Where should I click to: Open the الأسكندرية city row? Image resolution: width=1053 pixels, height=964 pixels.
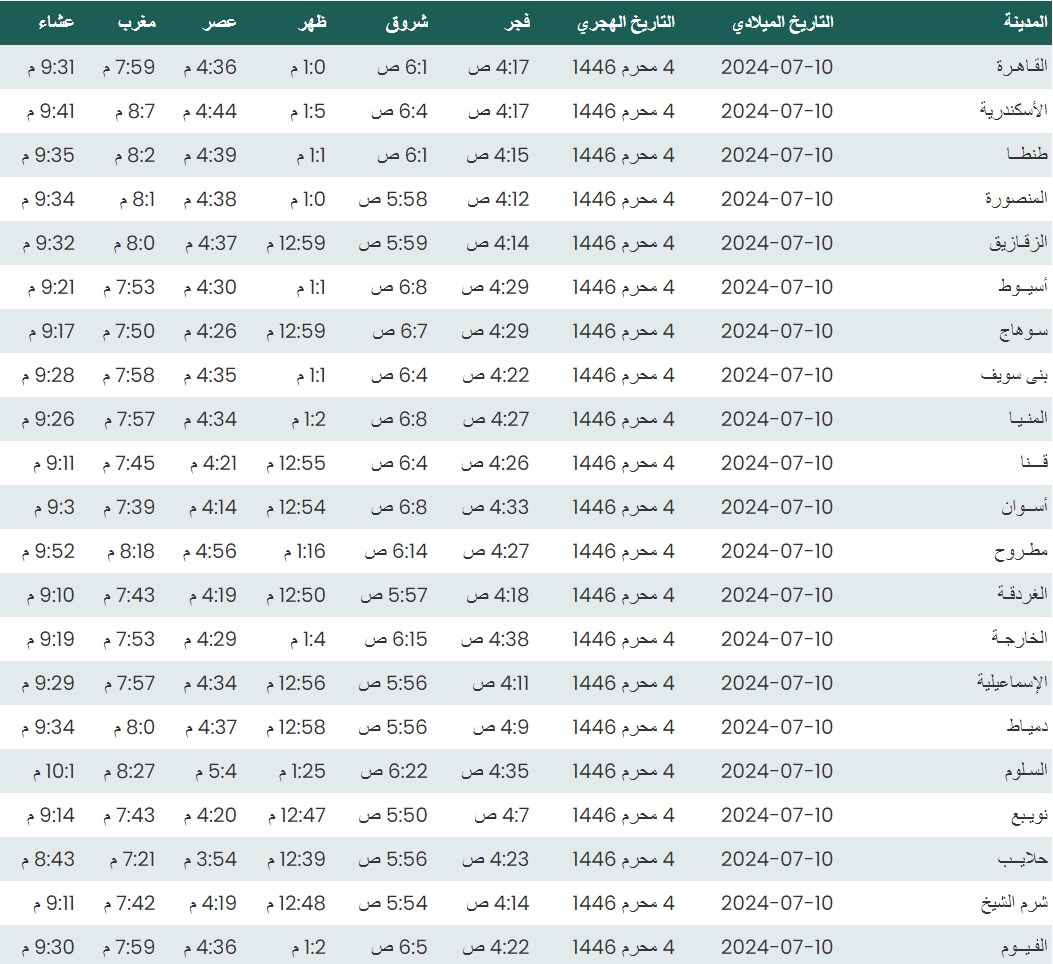1013,111
